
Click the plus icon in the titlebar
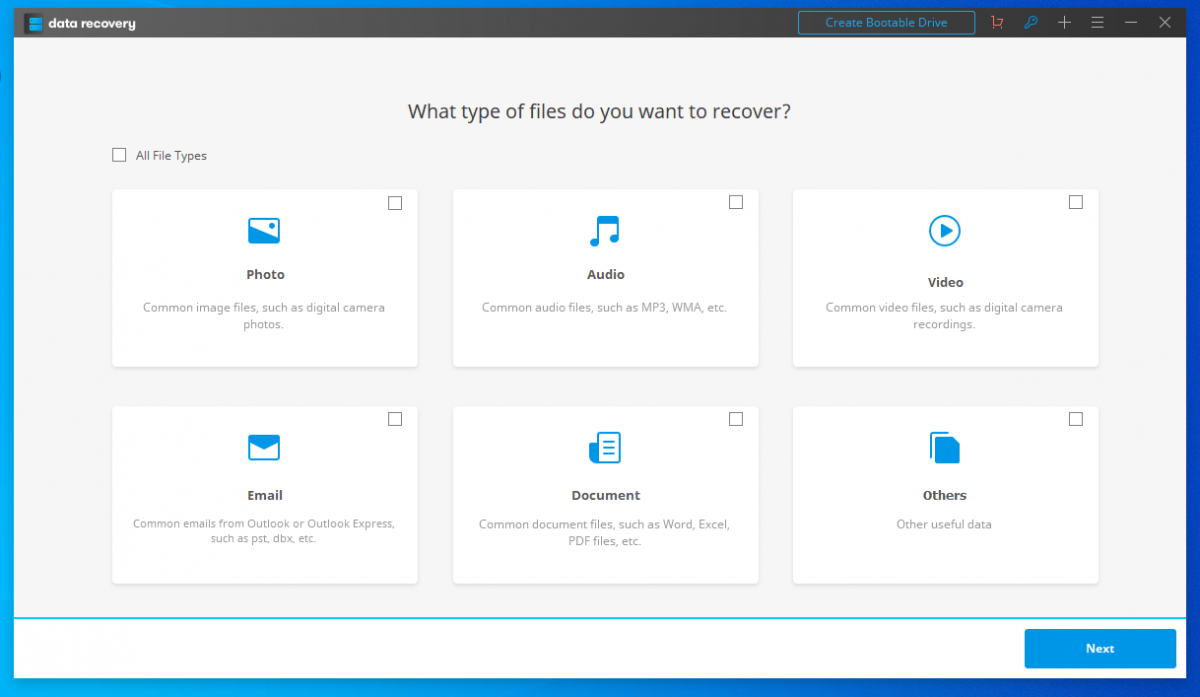(x=1064, y=22)
